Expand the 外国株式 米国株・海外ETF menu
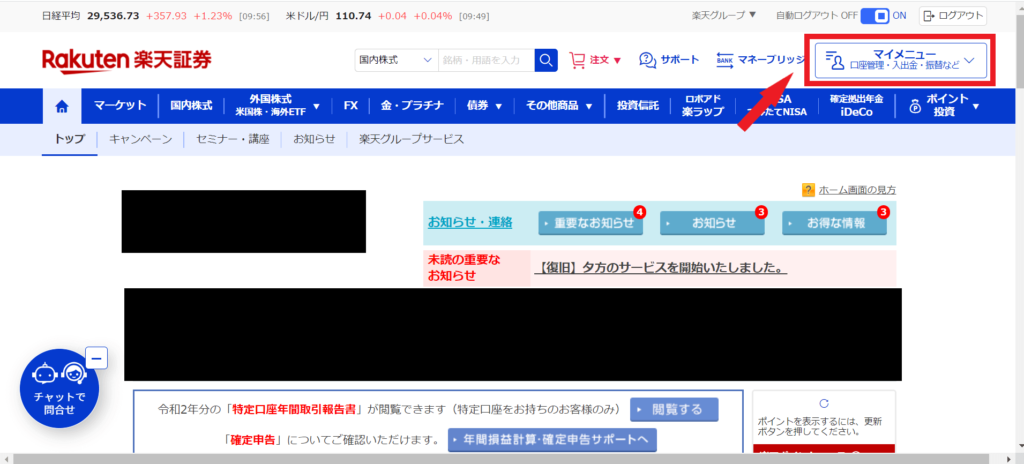Image resolution: width=1024 pixels, height=464 pixels. (x=277, y=106)
